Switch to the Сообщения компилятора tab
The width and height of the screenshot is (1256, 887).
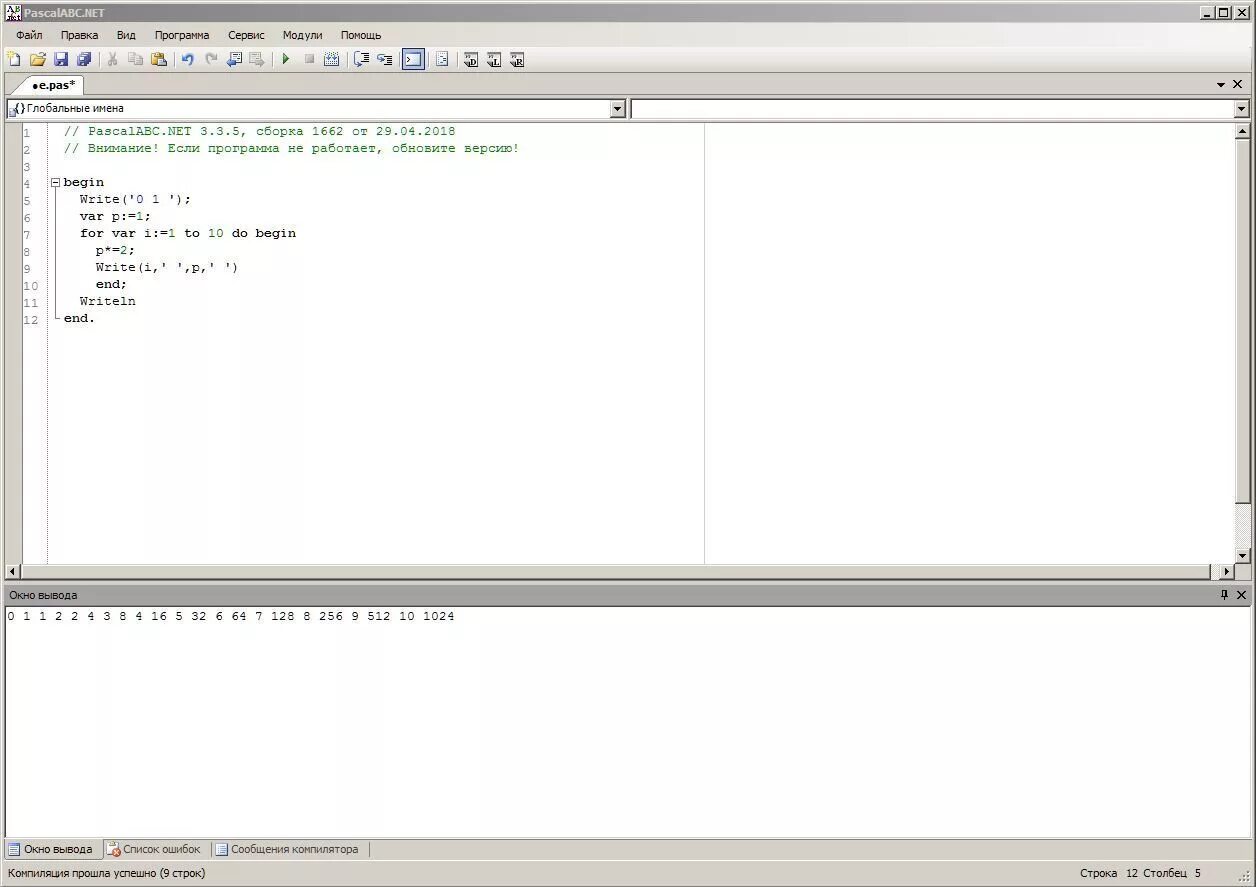(x=287, y=849)
